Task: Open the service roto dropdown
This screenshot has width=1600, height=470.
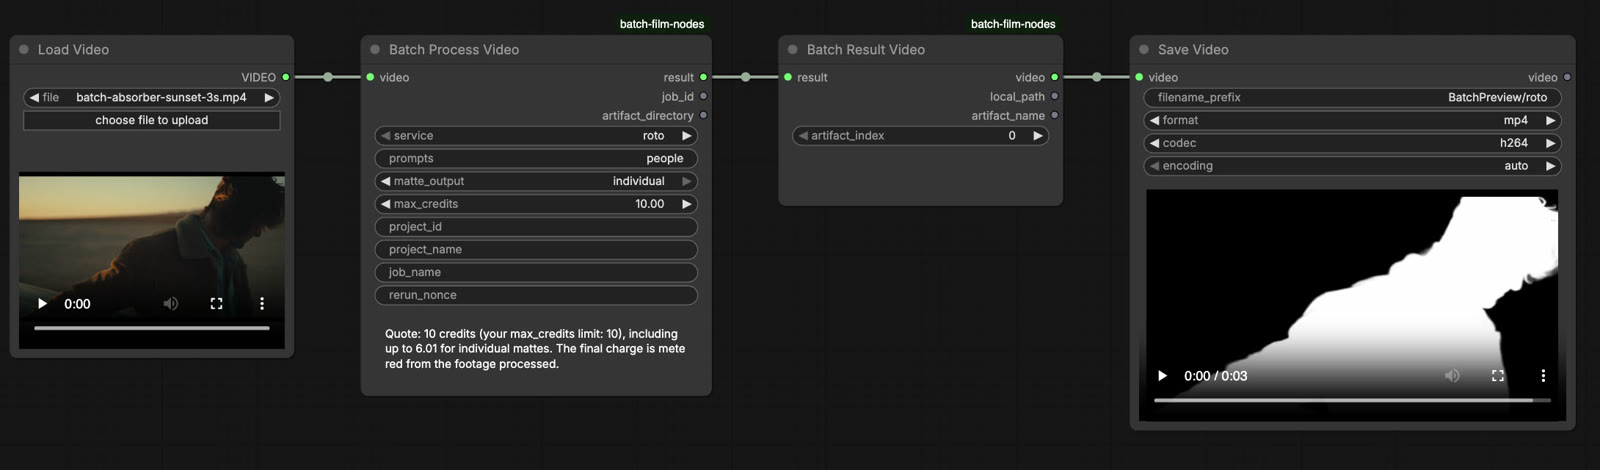Action: click(x=536, y=135)
